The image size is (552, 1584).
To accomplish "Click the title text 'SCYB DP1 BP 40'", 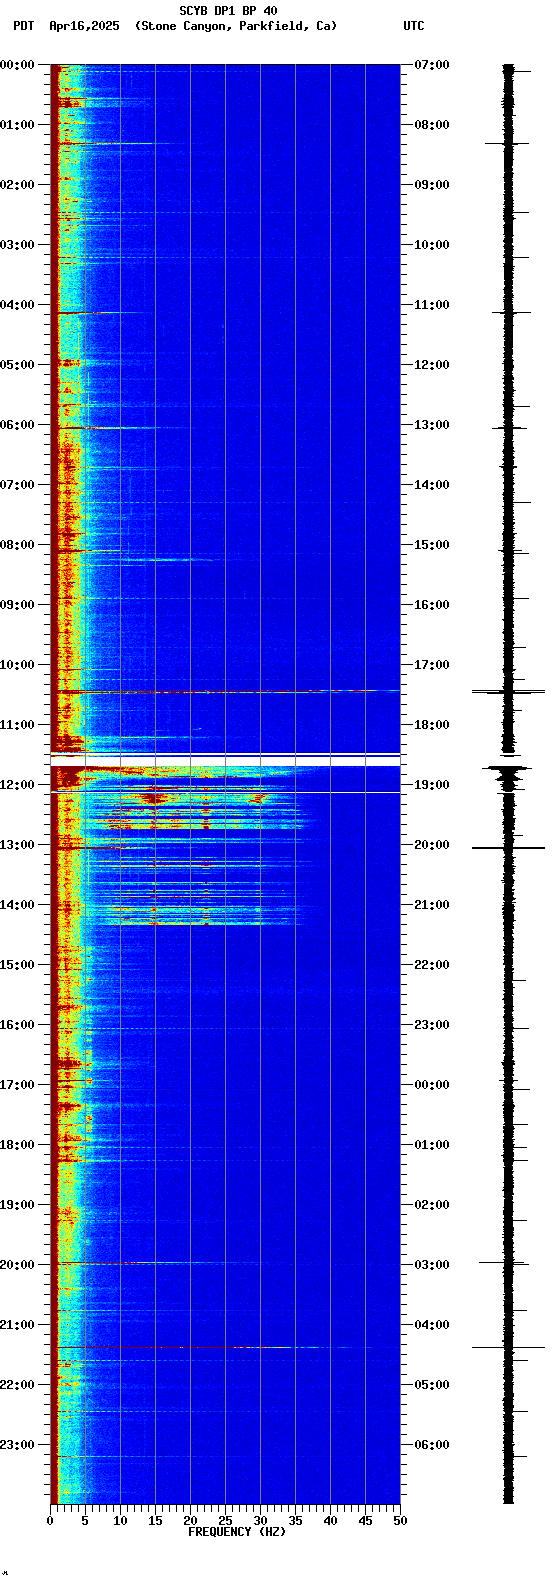I will (228, 11).
